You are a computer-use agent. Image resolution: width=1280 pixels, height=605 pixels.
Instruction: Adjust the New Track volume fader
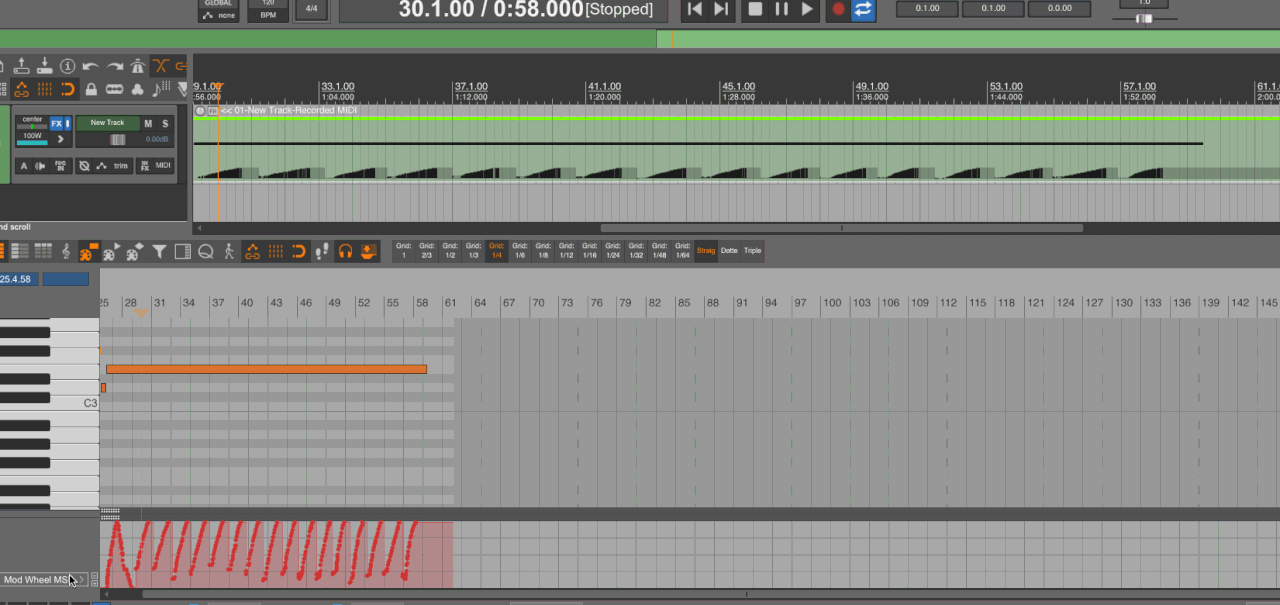pos(117,139)
